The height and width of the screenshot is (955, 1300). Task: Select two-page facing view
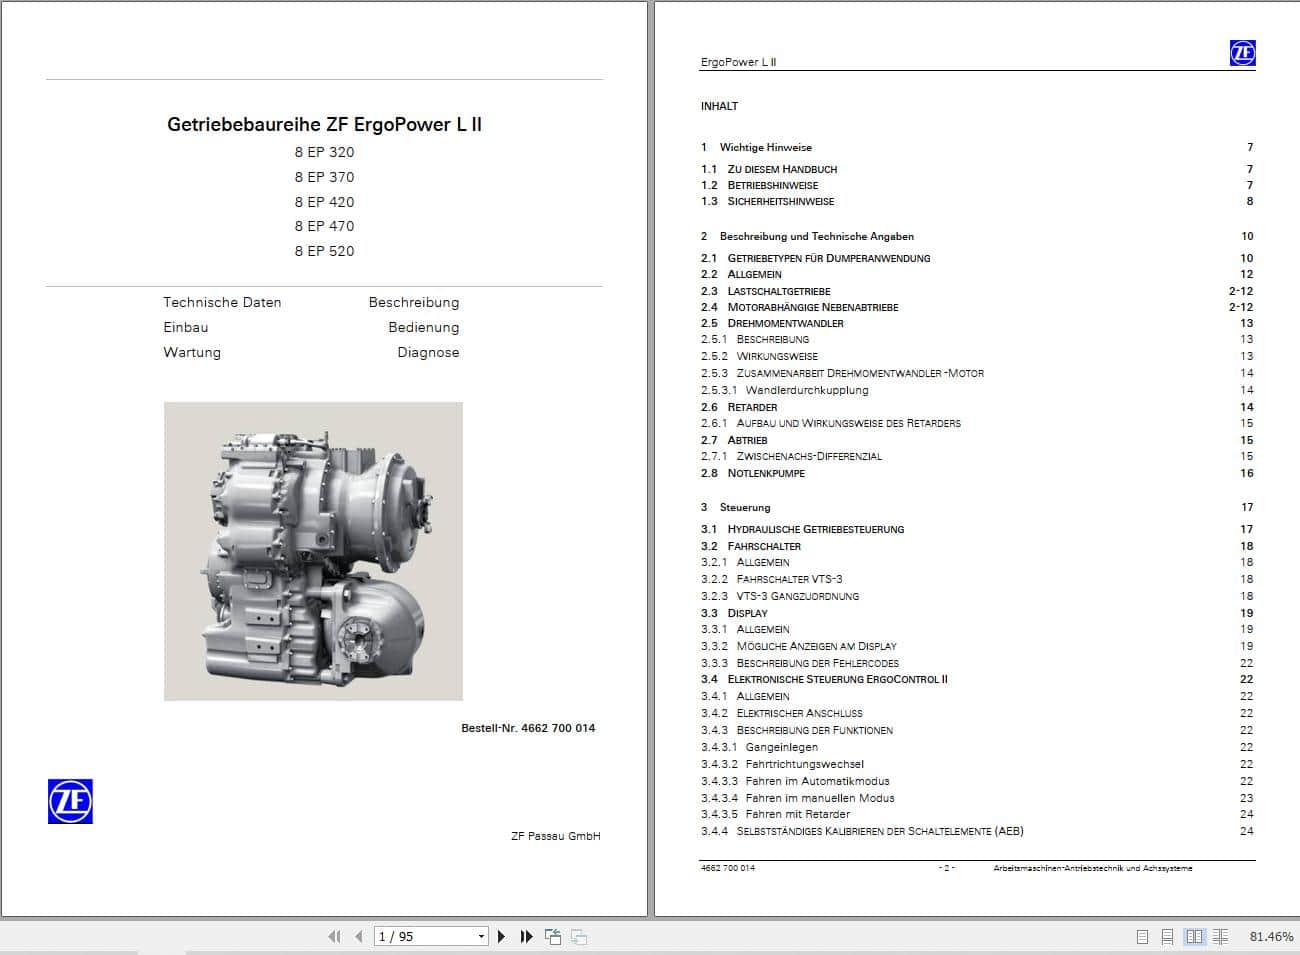(x=1194, y=937)
